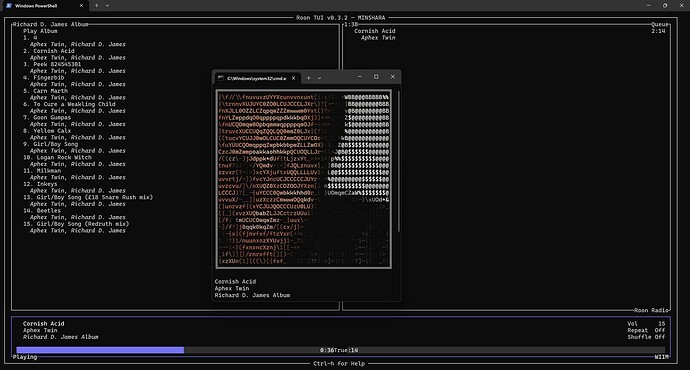Select Play Album entry

pyautogui.click(x=40, y=31)
